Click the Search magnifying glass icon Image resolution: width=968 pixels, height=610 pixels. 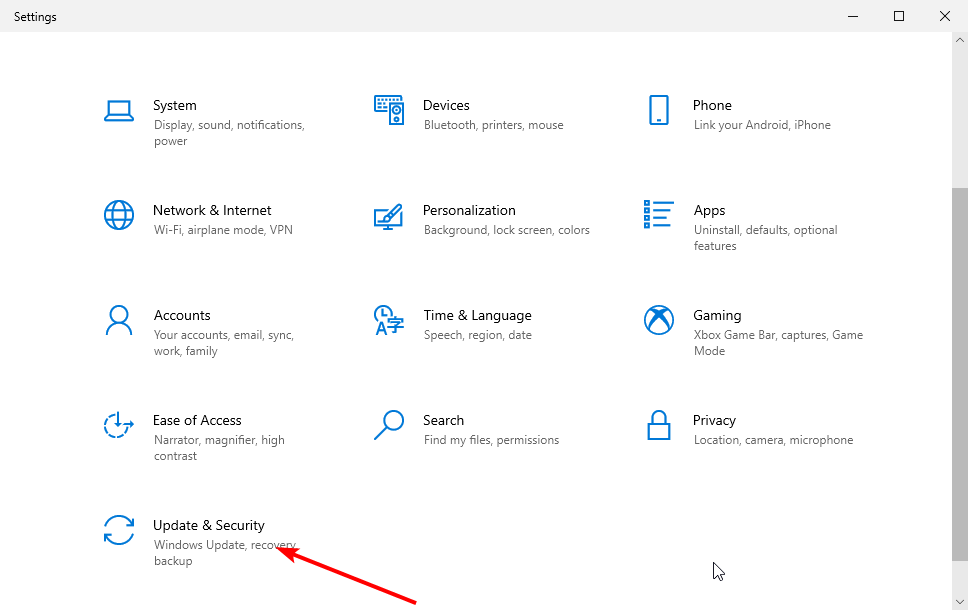pos(388,425)
